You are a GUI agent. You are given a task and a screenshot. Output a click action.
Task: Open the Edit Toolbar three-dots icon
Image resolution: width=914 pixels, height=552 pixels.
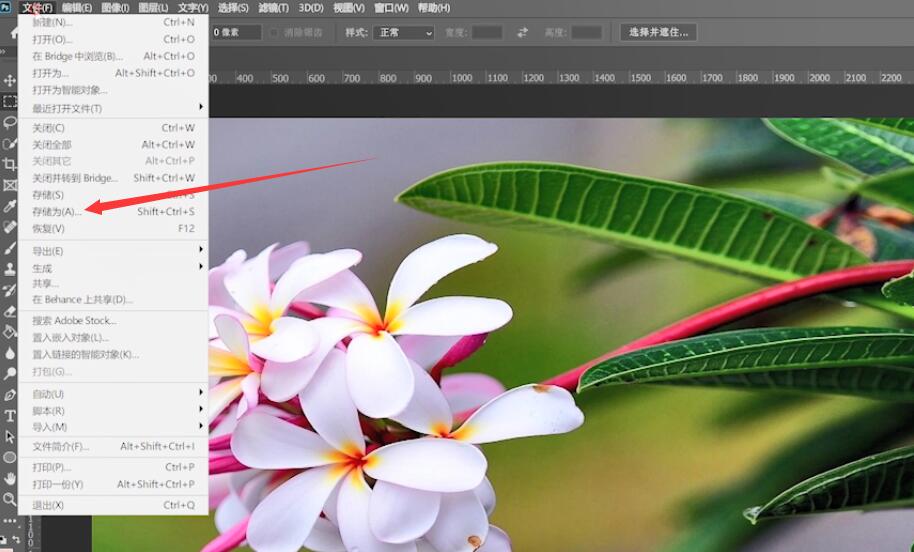(9, 520)
